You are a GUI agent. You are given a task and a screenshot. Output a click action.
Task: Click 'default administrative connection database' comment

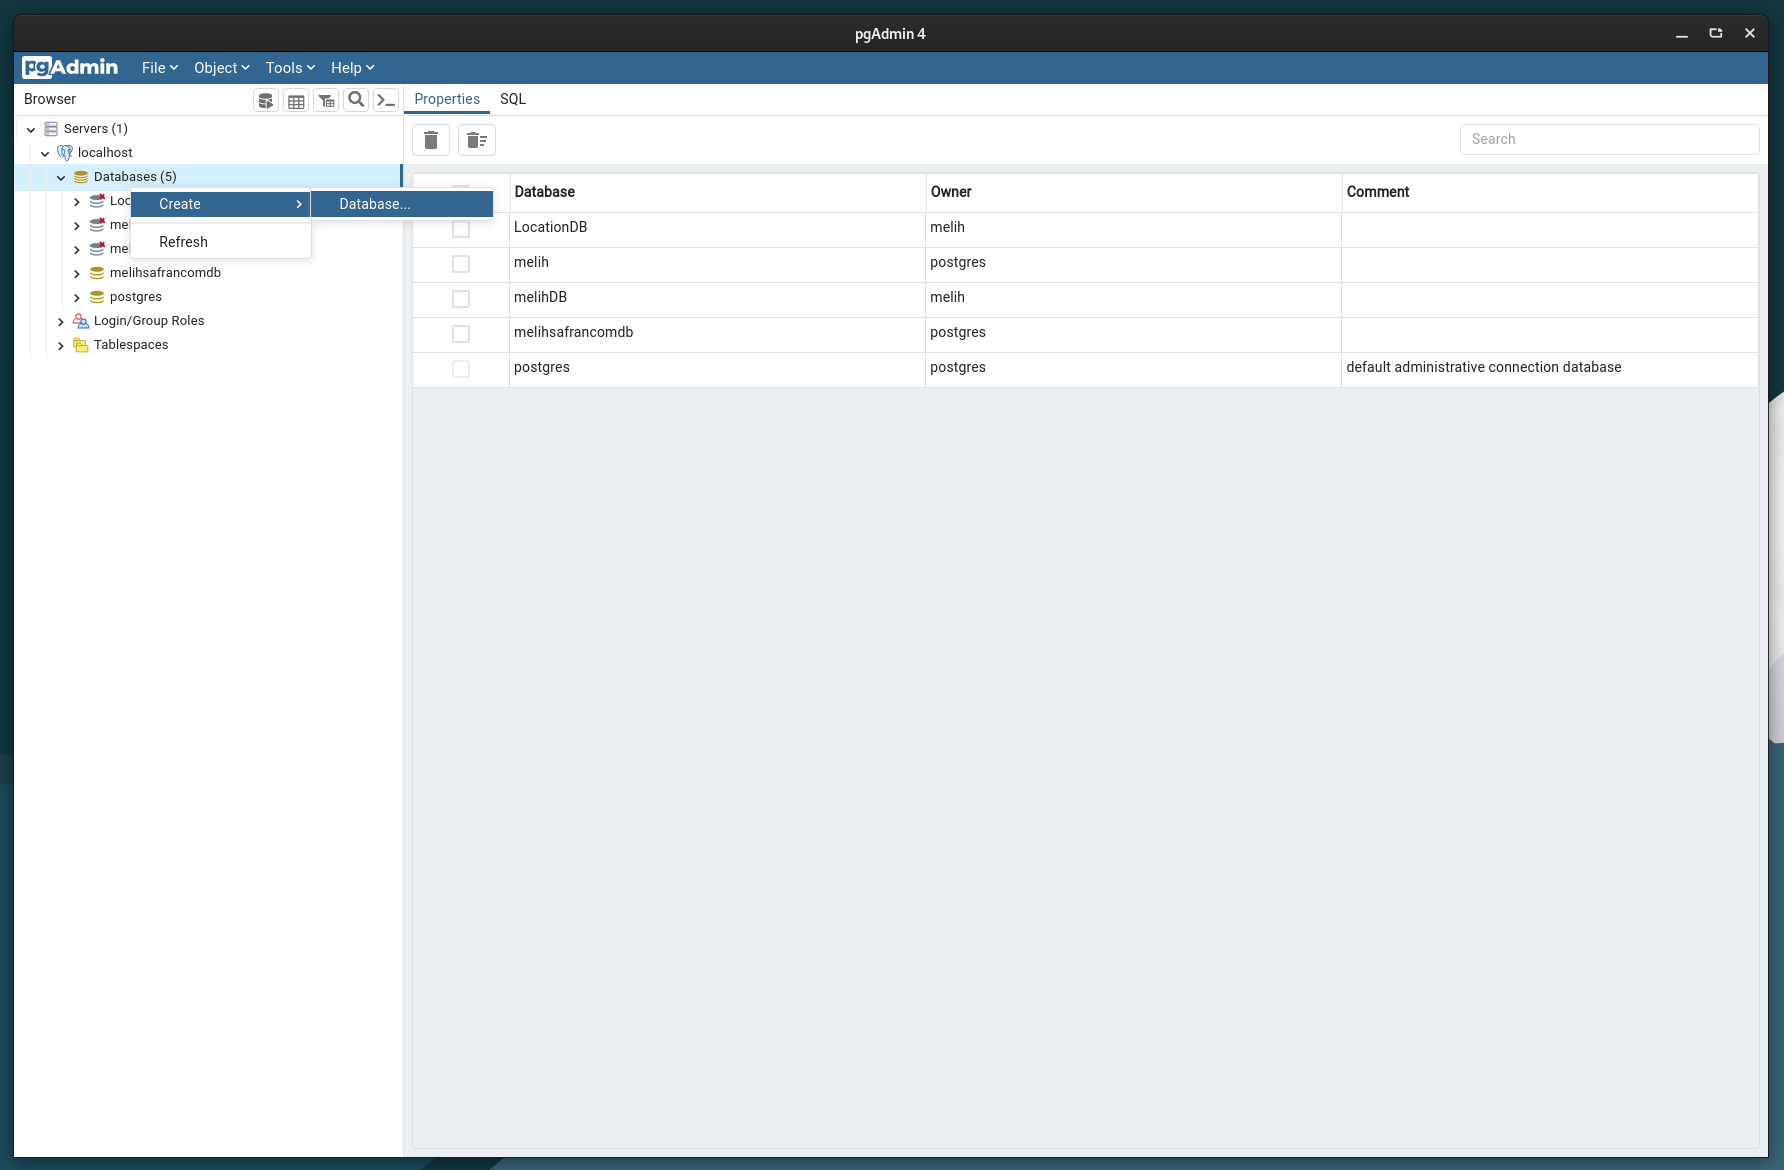[x=1484, y=367]
